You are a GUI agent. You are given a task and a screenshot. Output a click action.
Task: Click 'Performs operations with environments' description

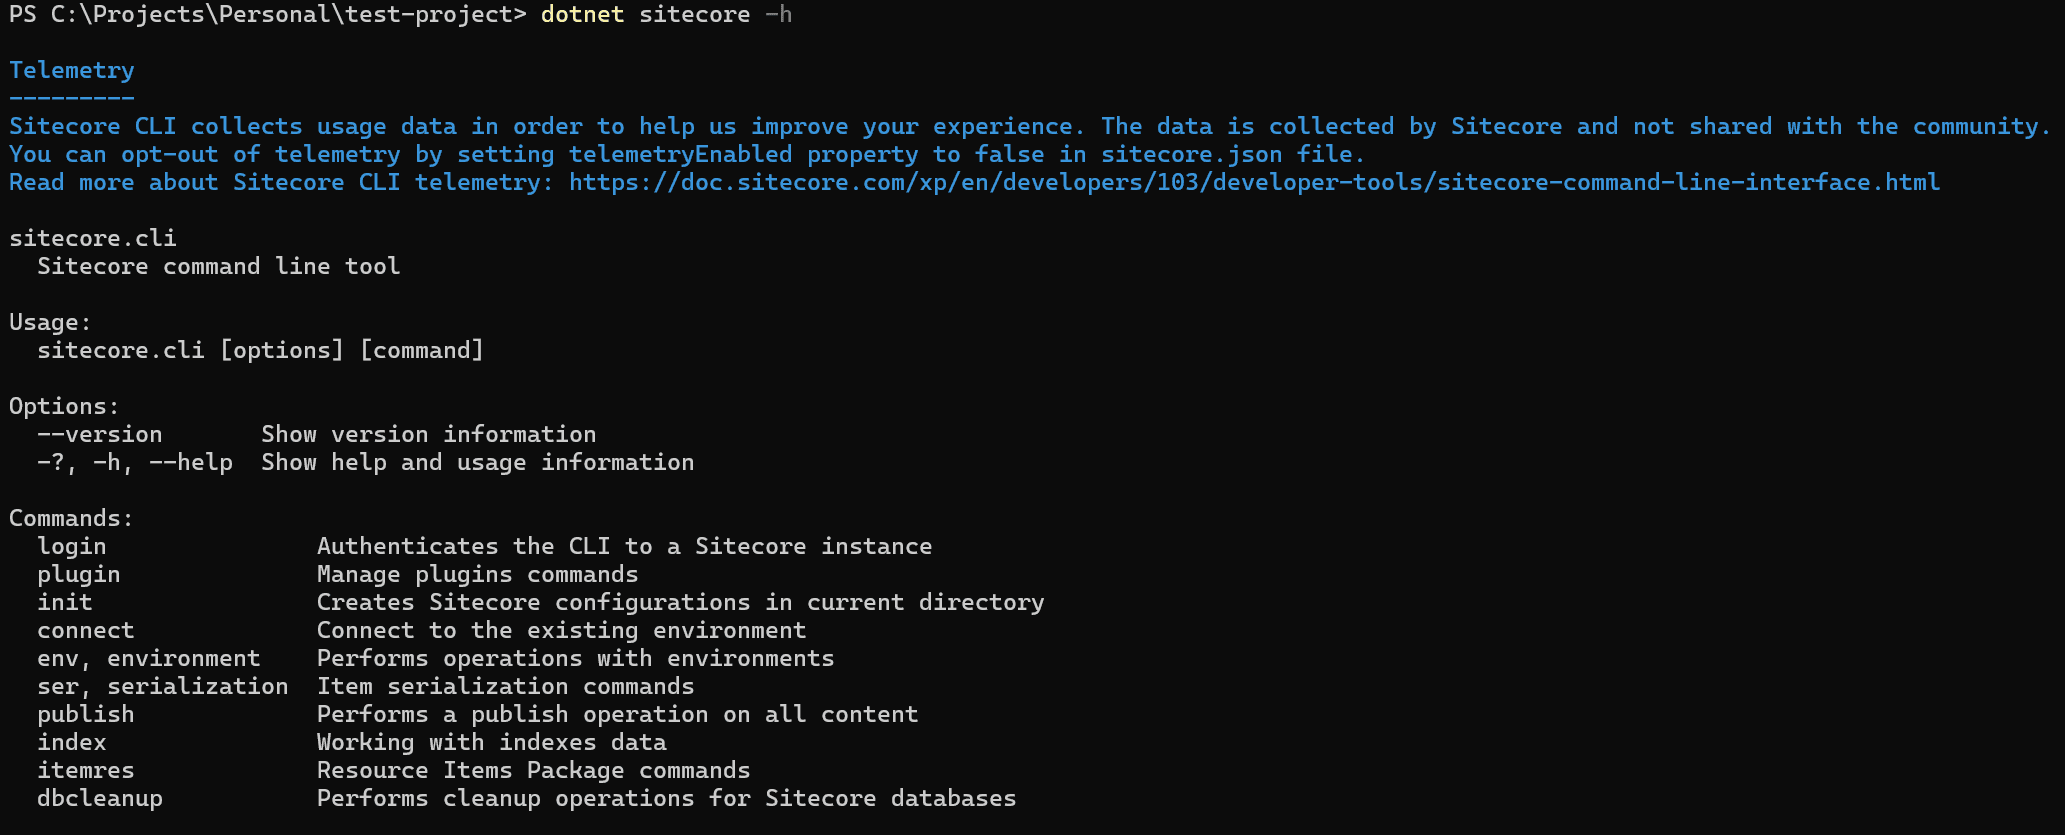pyautogui.click(x=576, y=658)
